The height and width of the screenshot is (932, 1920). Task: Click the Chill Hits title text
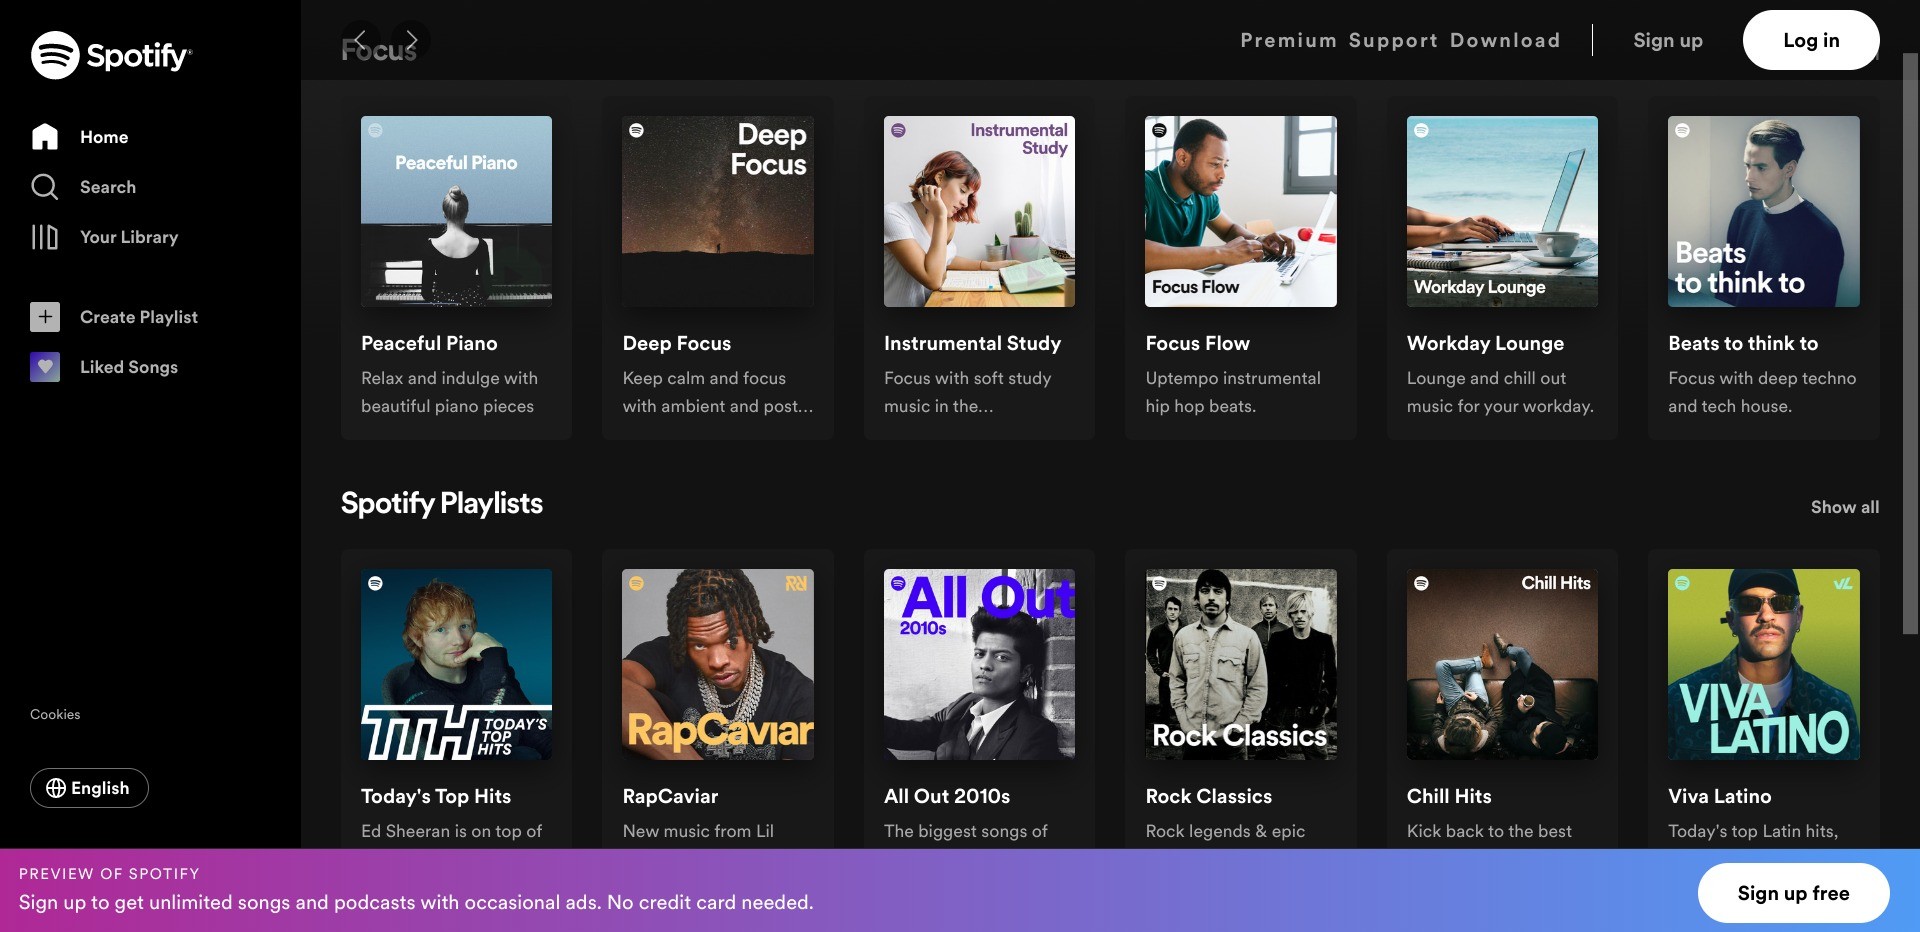coord(1449,796)
